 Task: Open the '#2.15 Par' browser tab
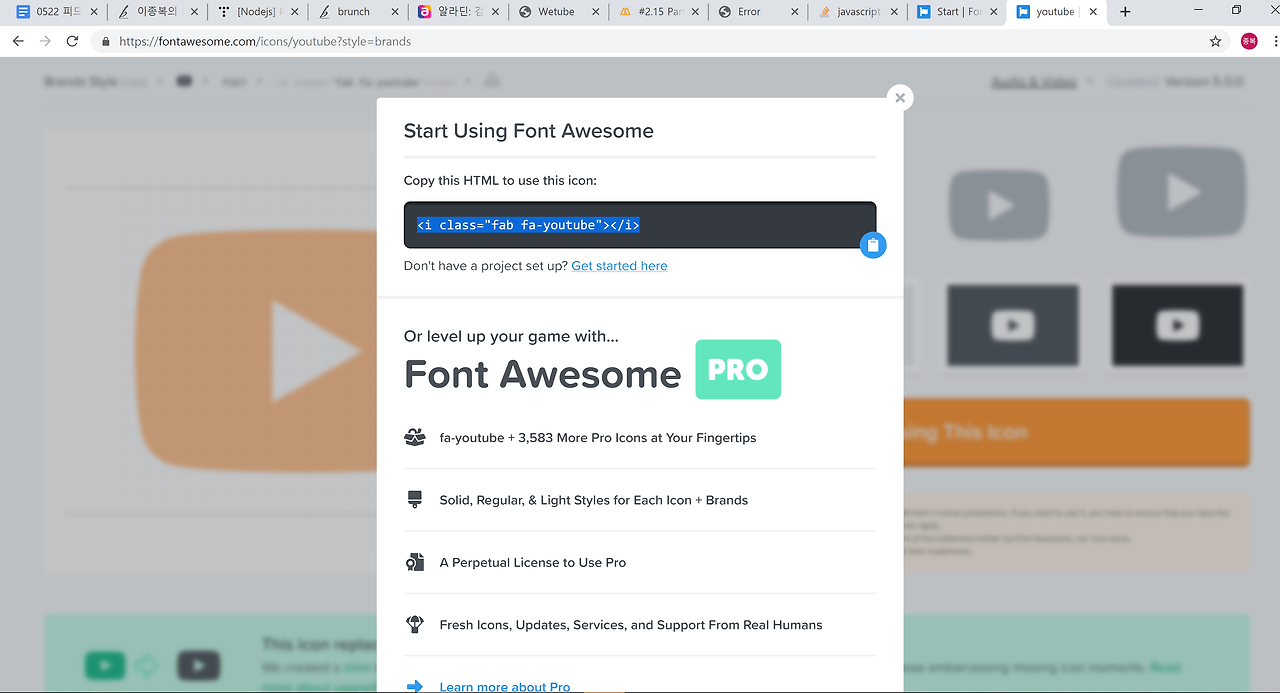[x=661, y=12]
